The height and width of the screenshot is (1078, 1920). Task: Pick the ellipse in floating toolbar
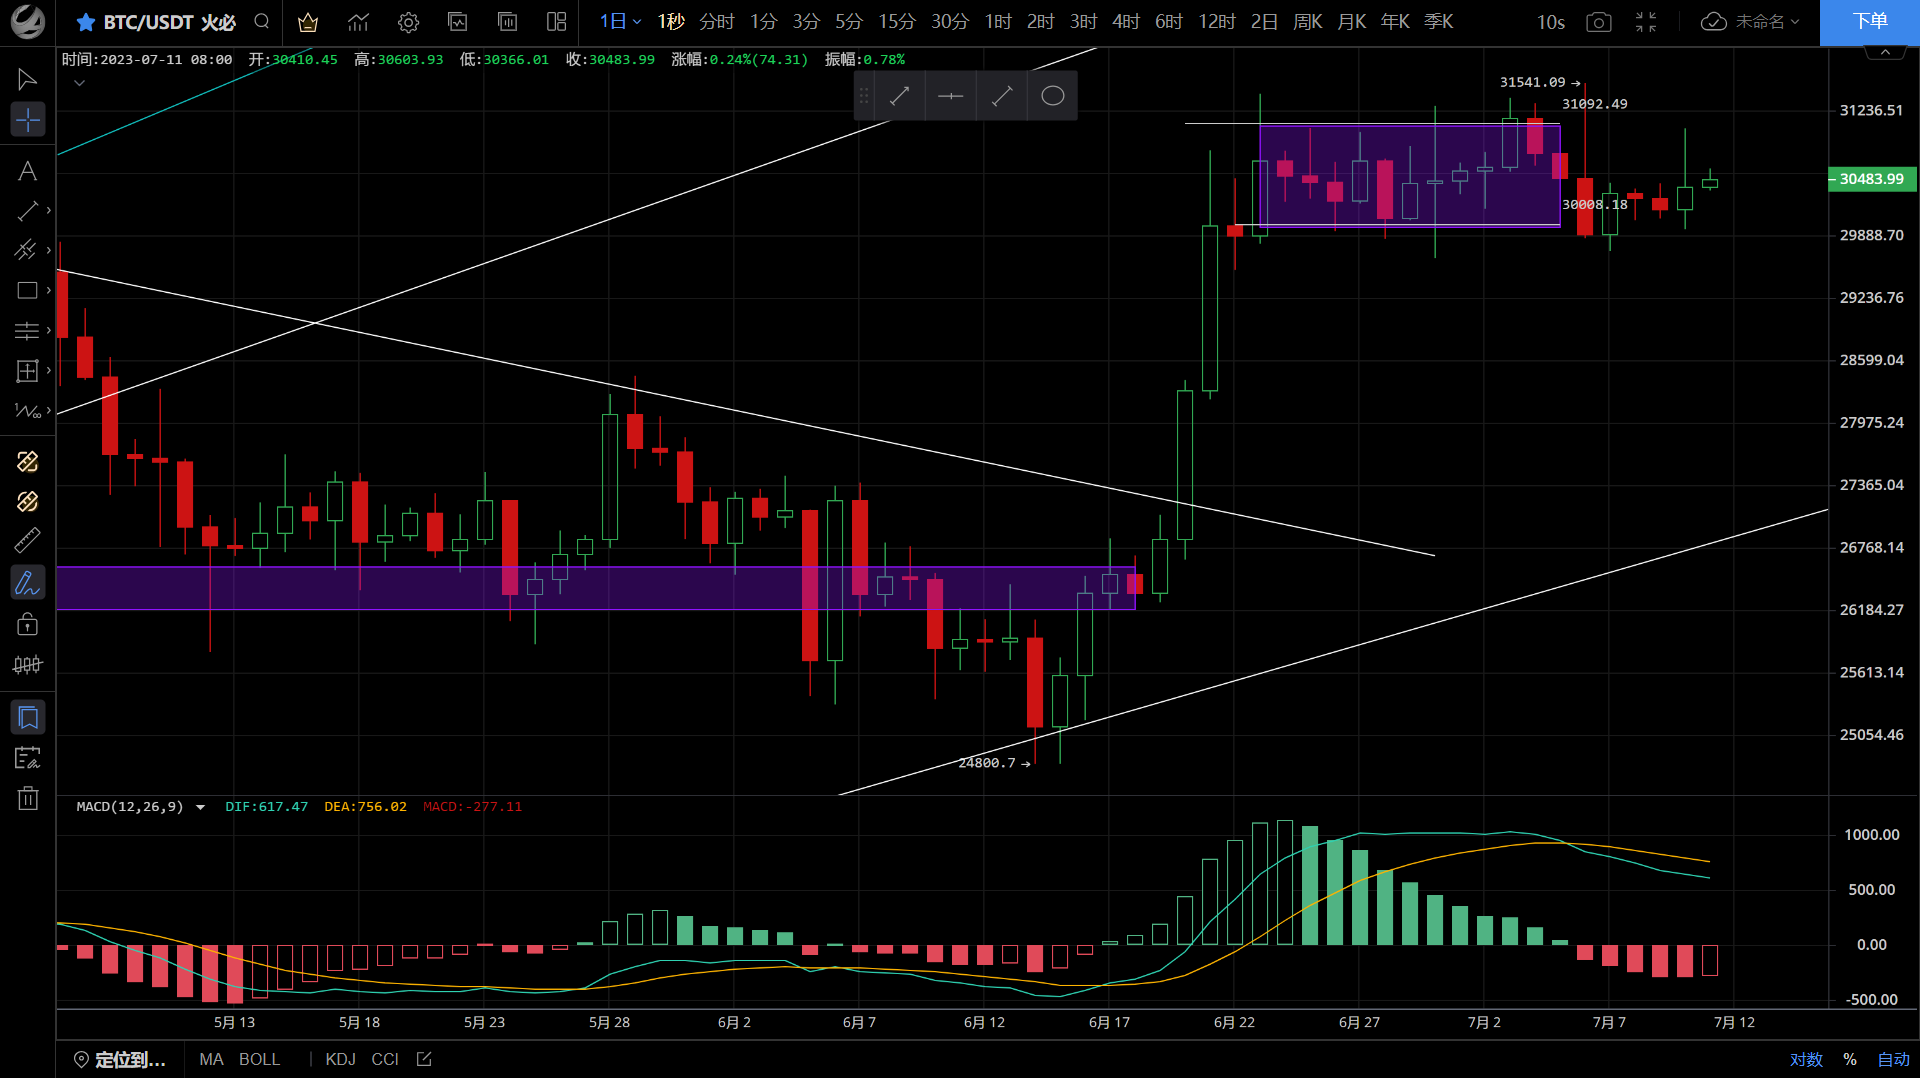coord(1053,96)
